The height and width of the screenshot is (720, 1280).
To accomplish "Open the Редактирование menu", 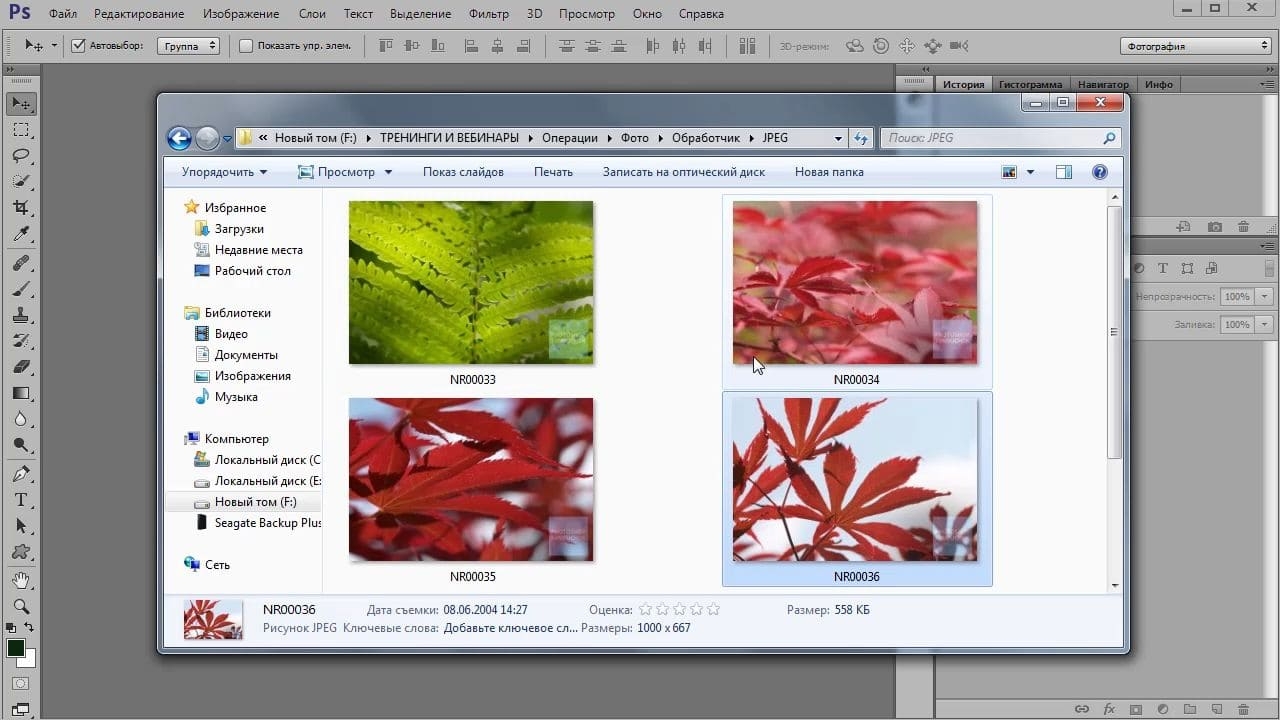I will click(139, 14).
